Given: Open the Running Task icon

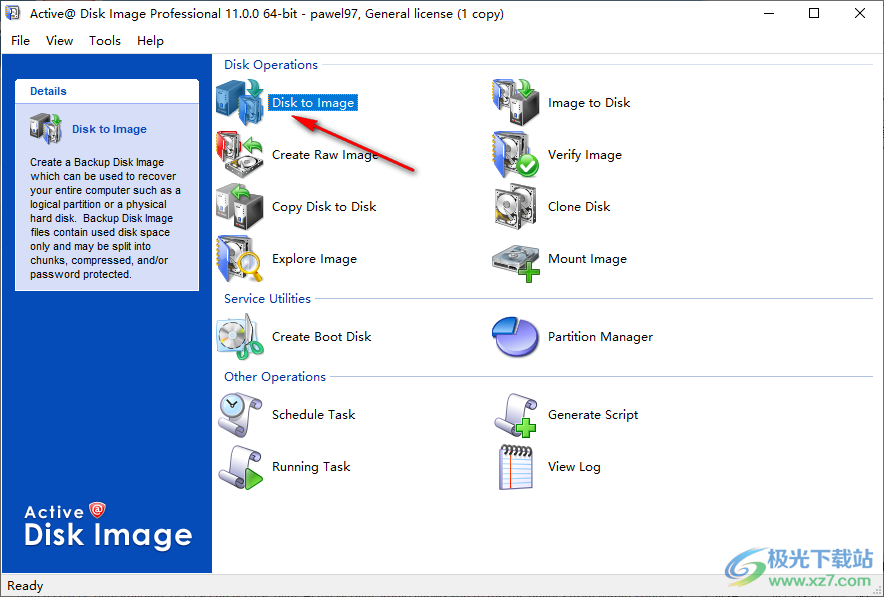Looking at the screenshot, I should pyautogui.click(x=239, y=467).
